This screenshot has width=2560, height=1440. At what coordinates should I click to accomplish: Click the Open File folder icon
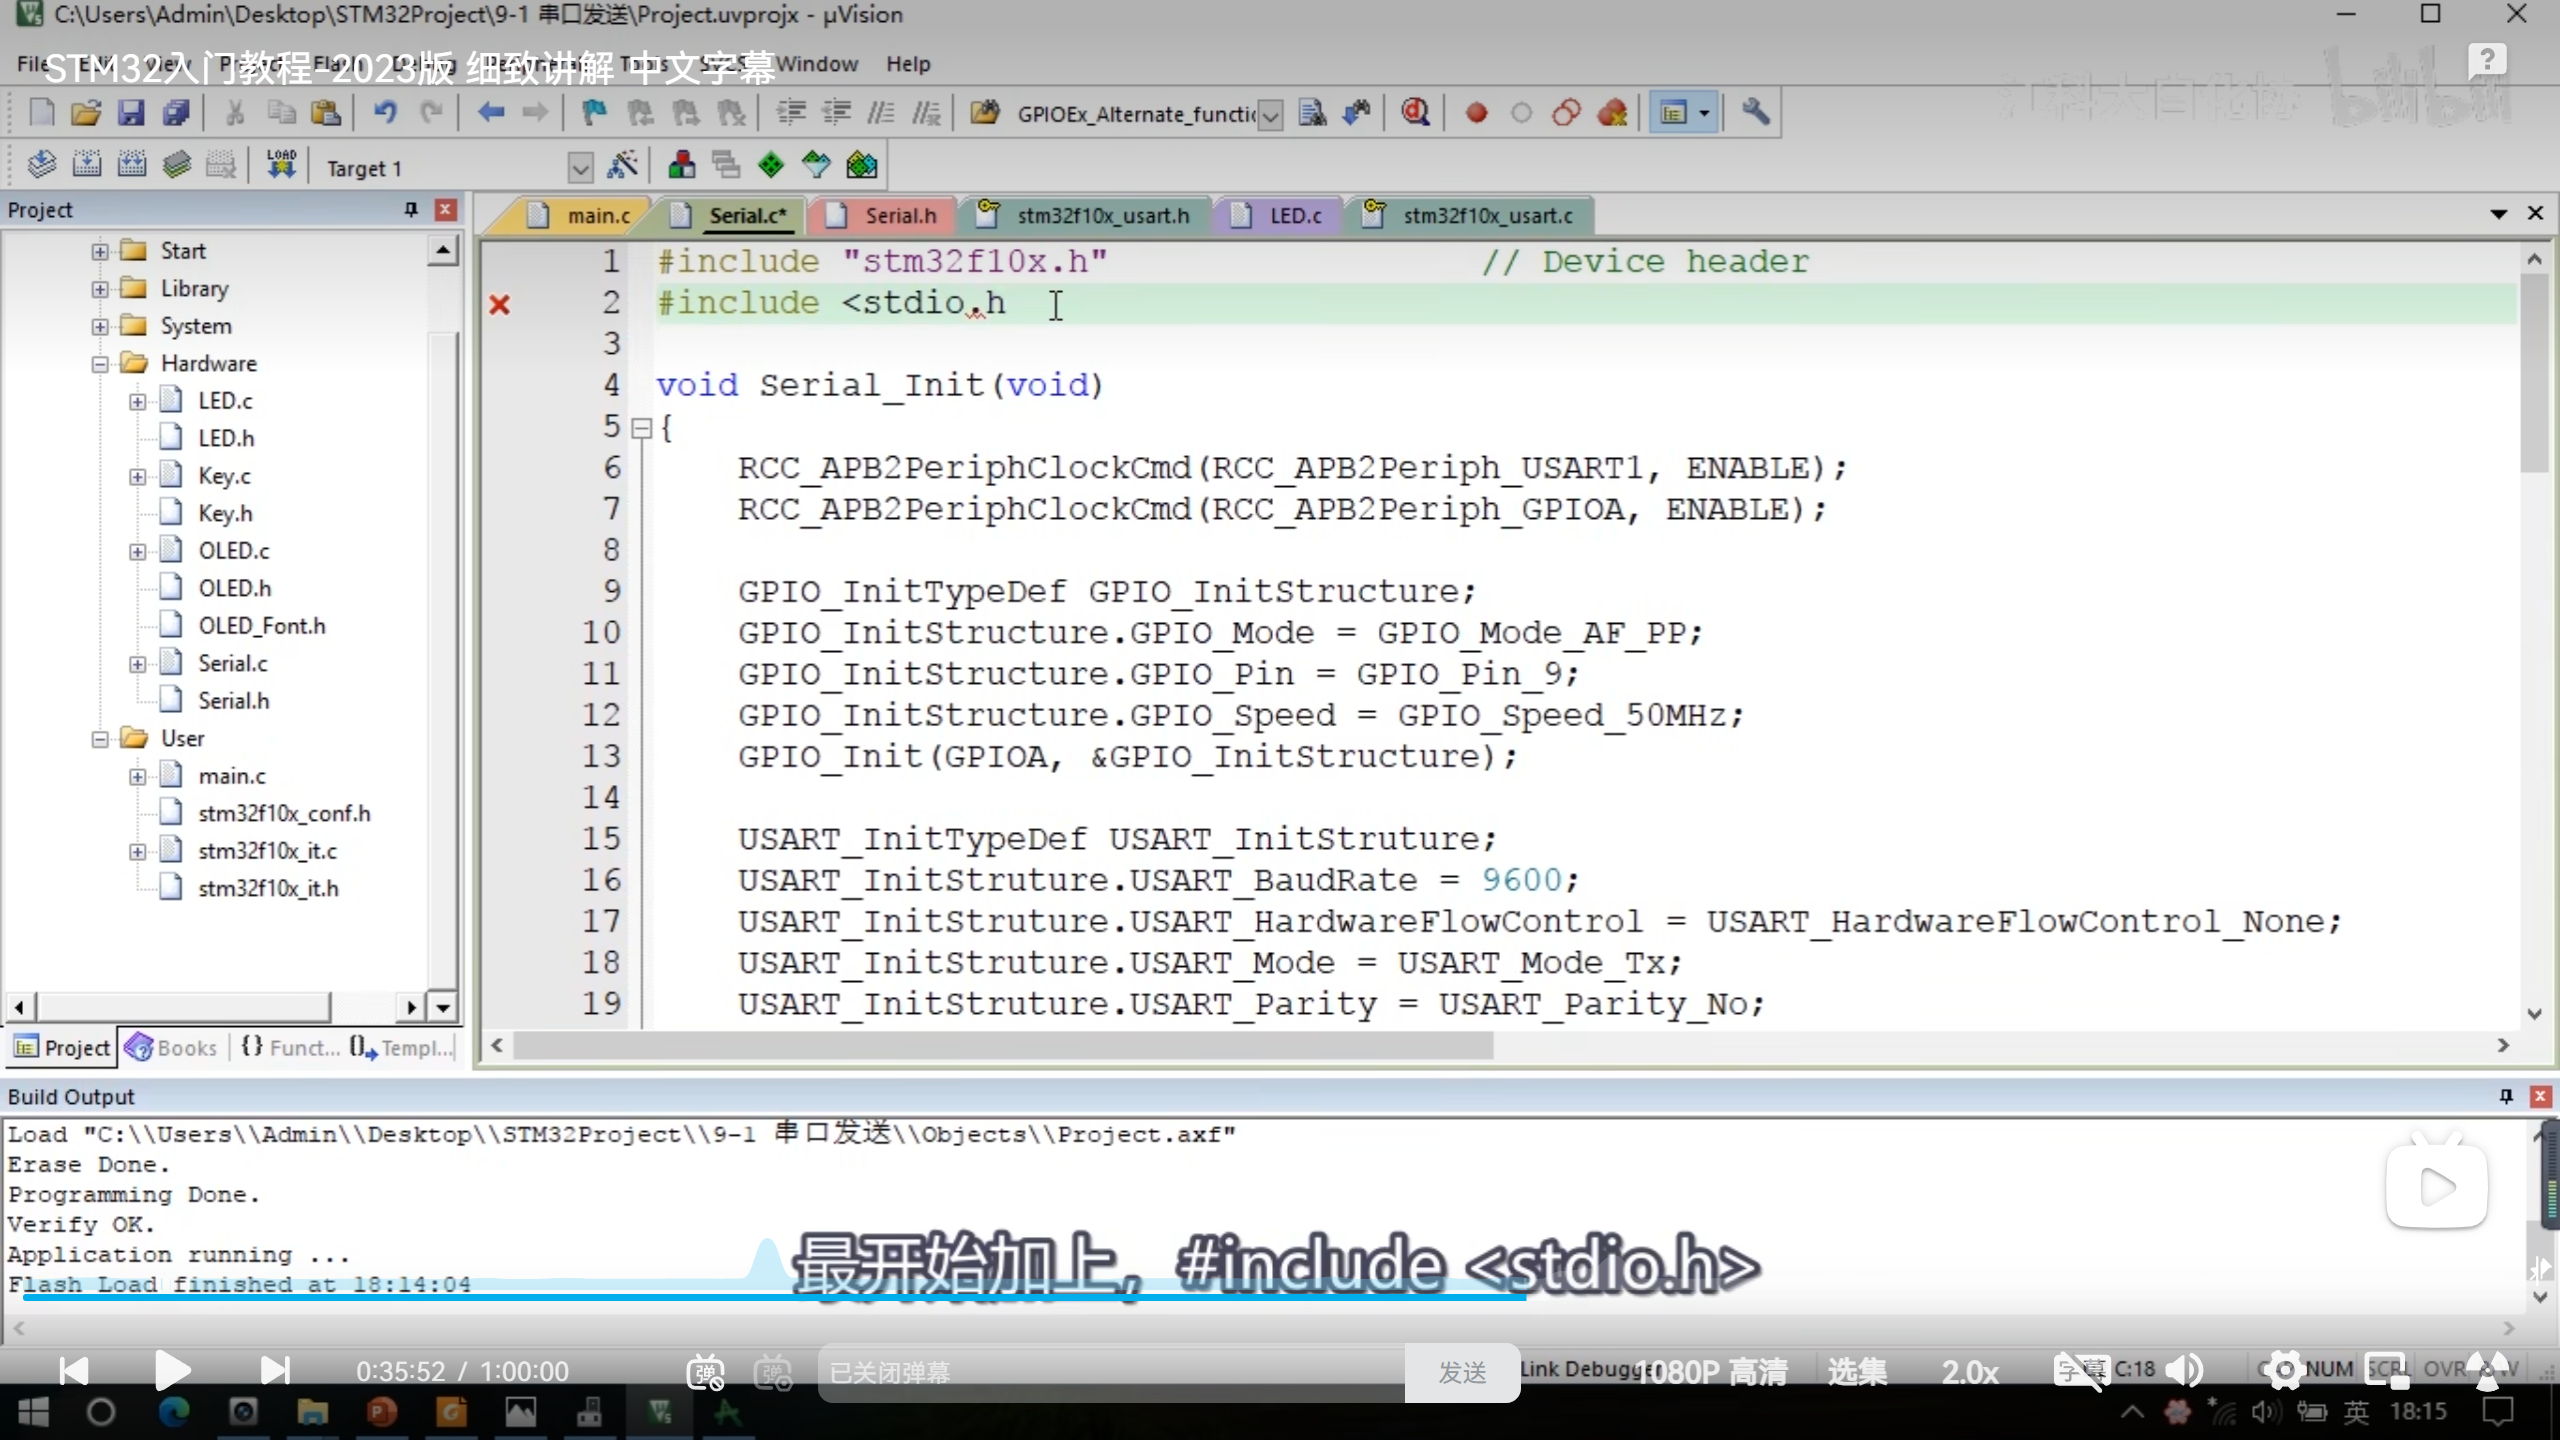point(86,113)
